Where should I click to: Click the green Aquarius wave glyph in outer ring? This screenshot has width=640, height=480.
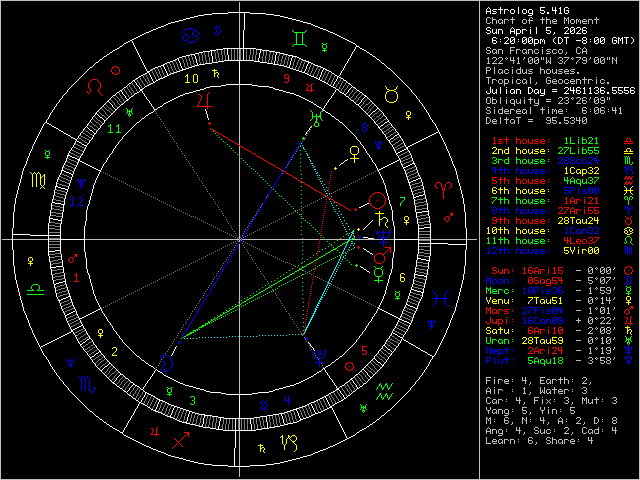(384, 391)
